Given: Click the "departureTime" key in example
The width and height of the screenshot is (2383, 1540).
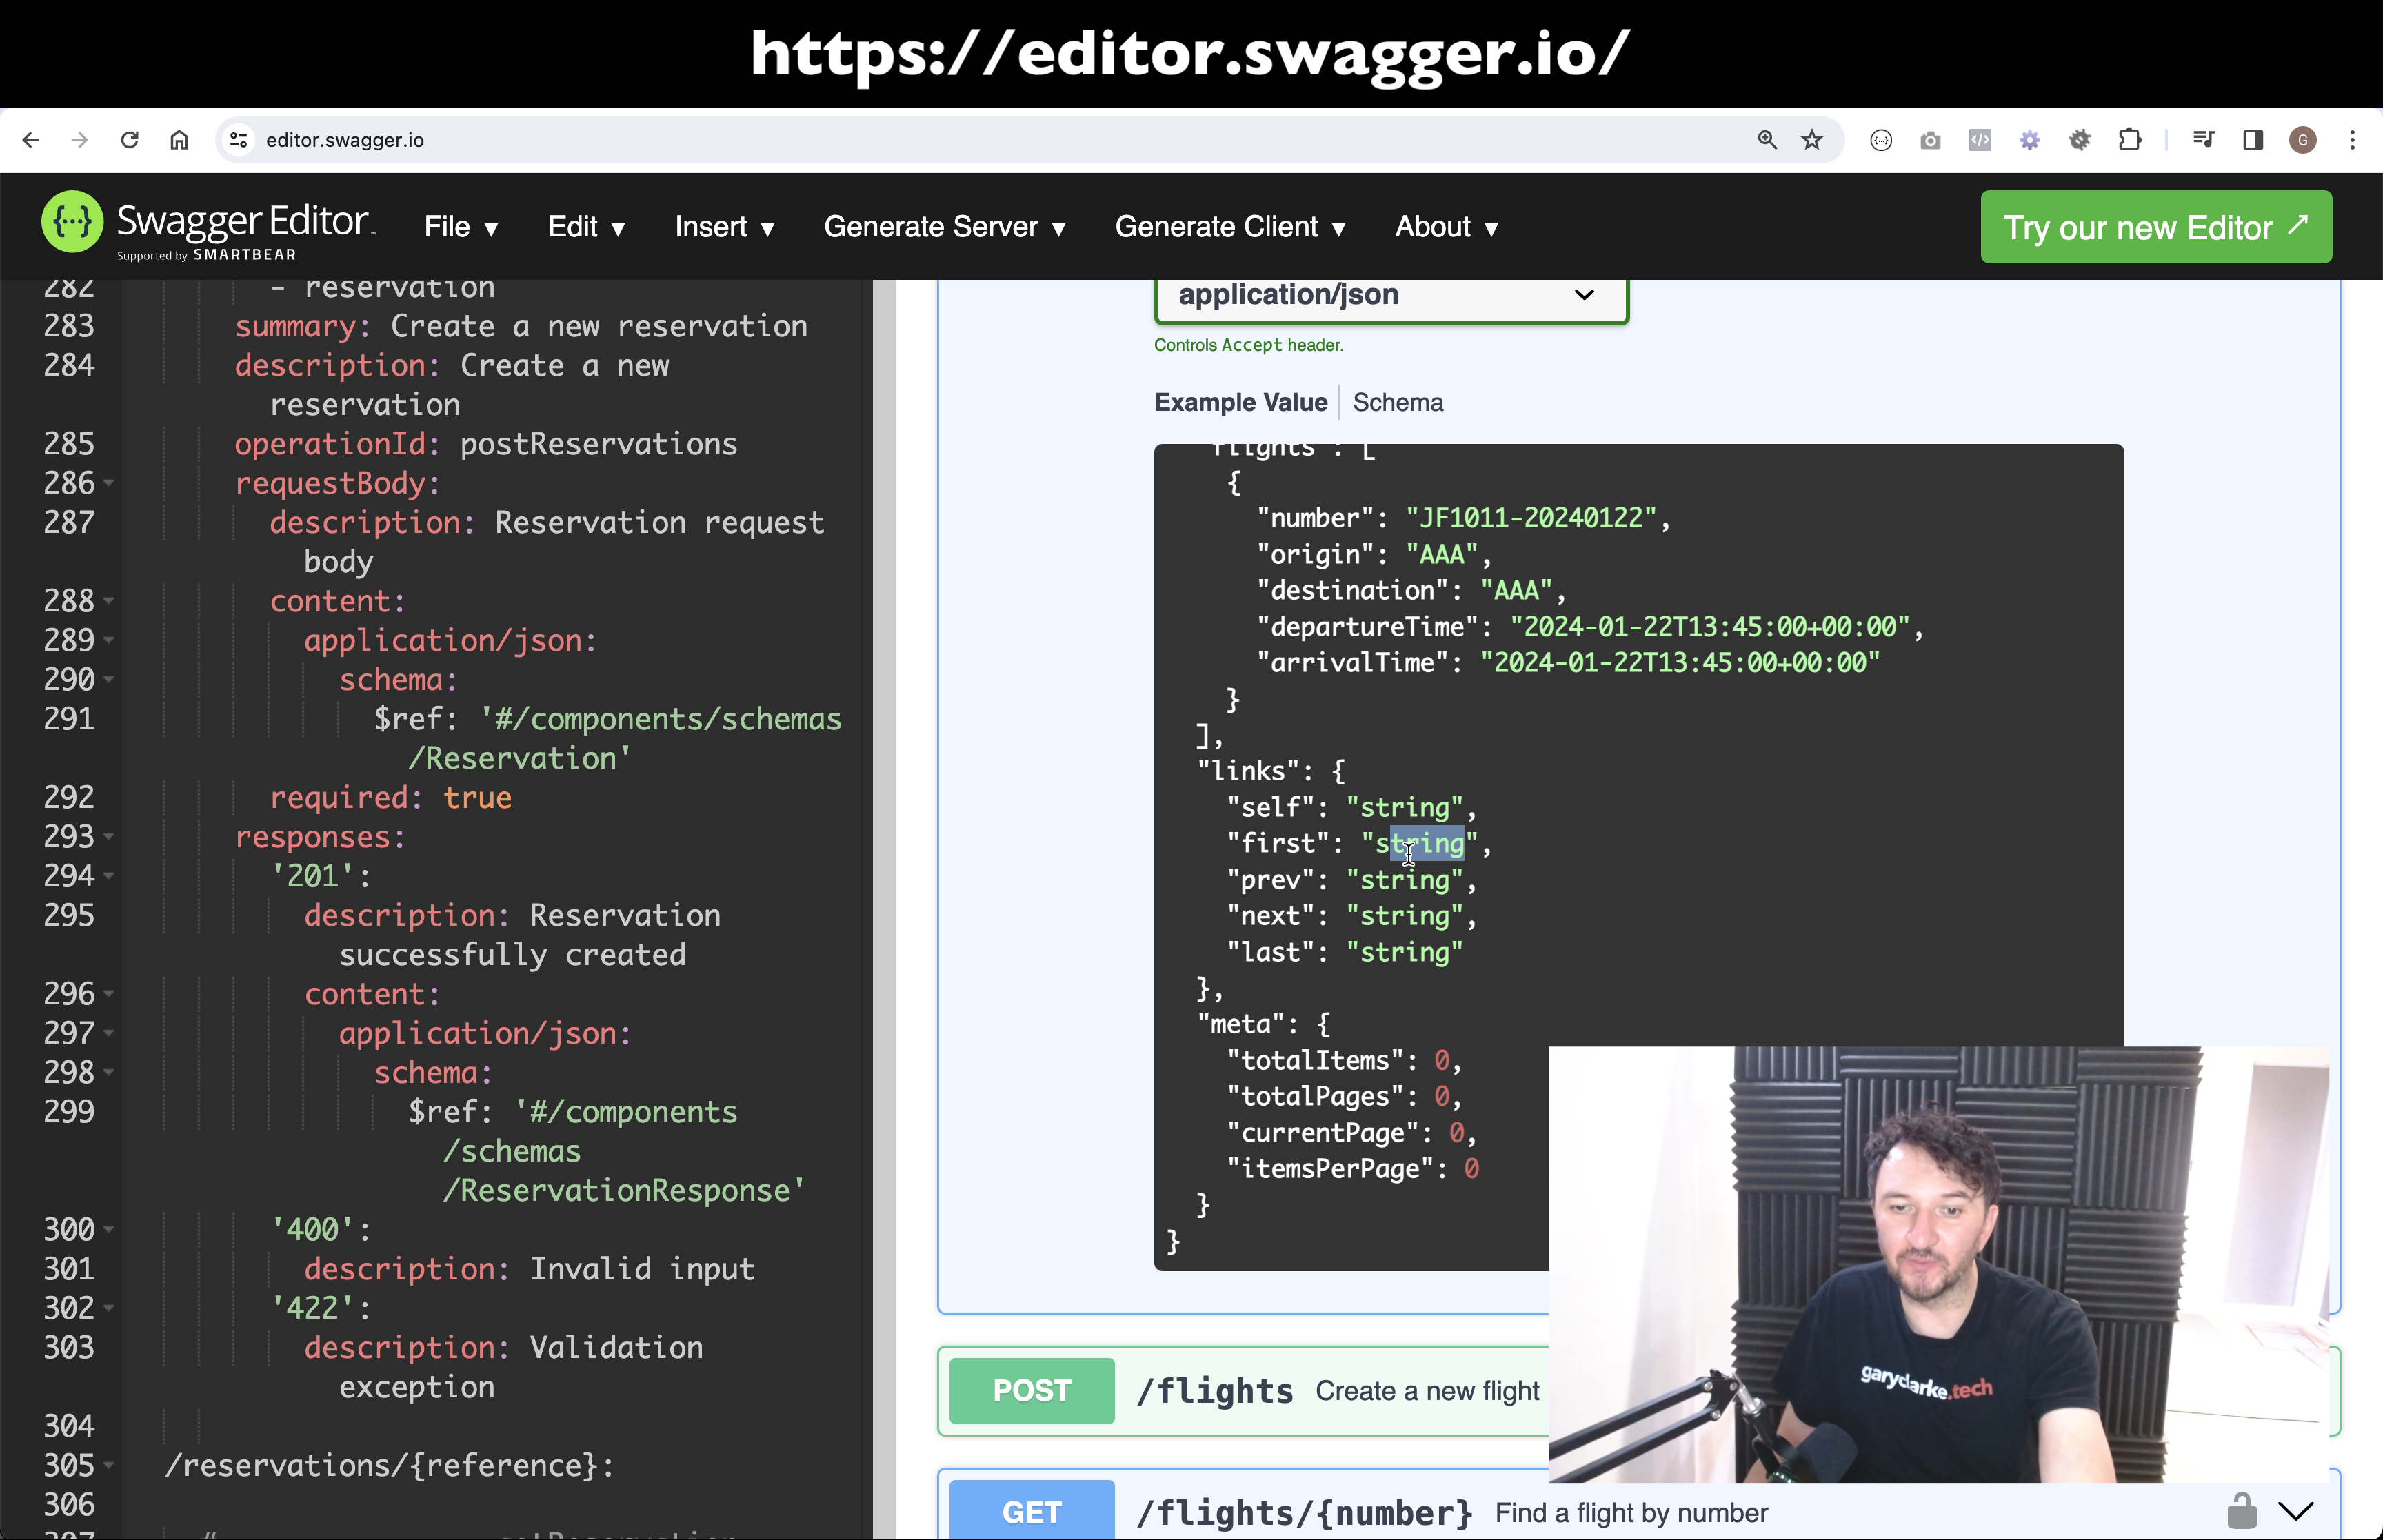Looking at the screenshot, I should (1367, 627).
